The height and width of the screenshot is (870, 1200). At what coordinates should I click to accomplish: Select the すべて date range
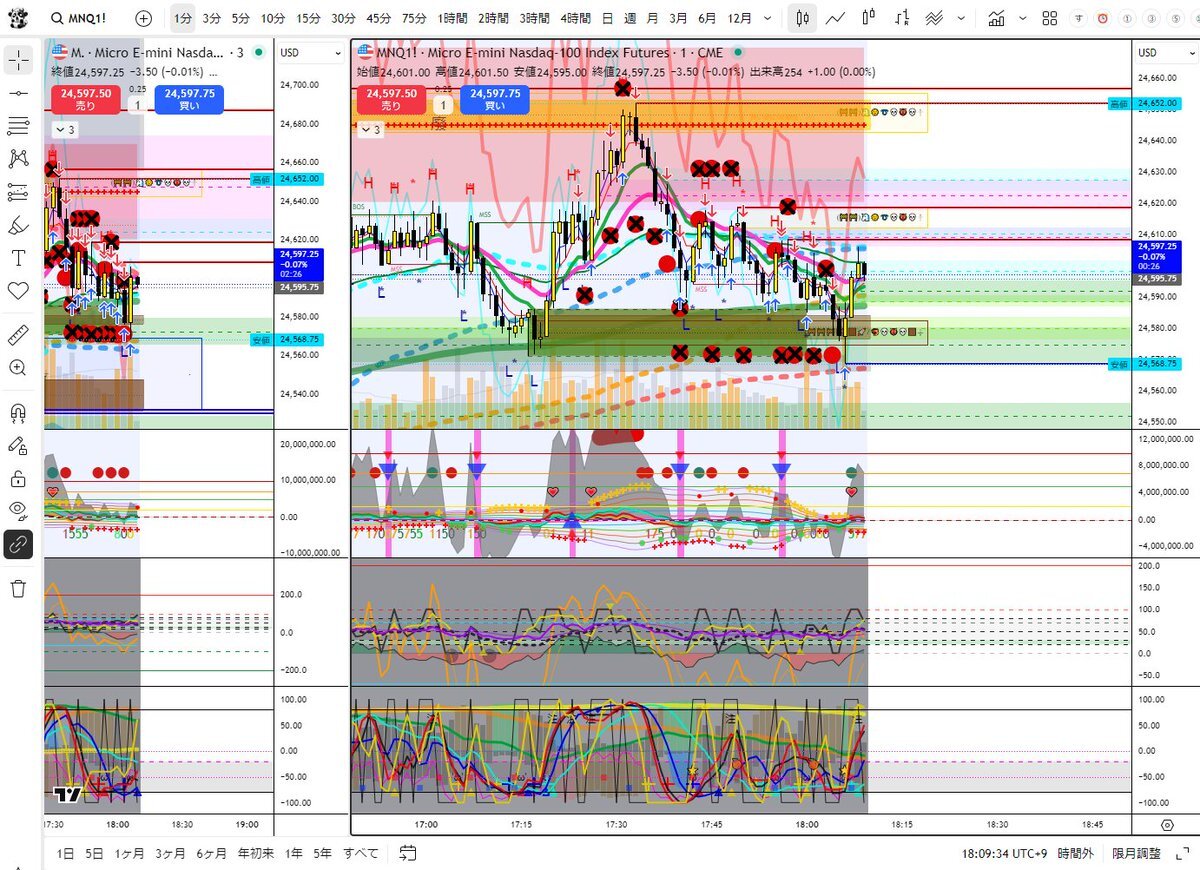(361, 853)
